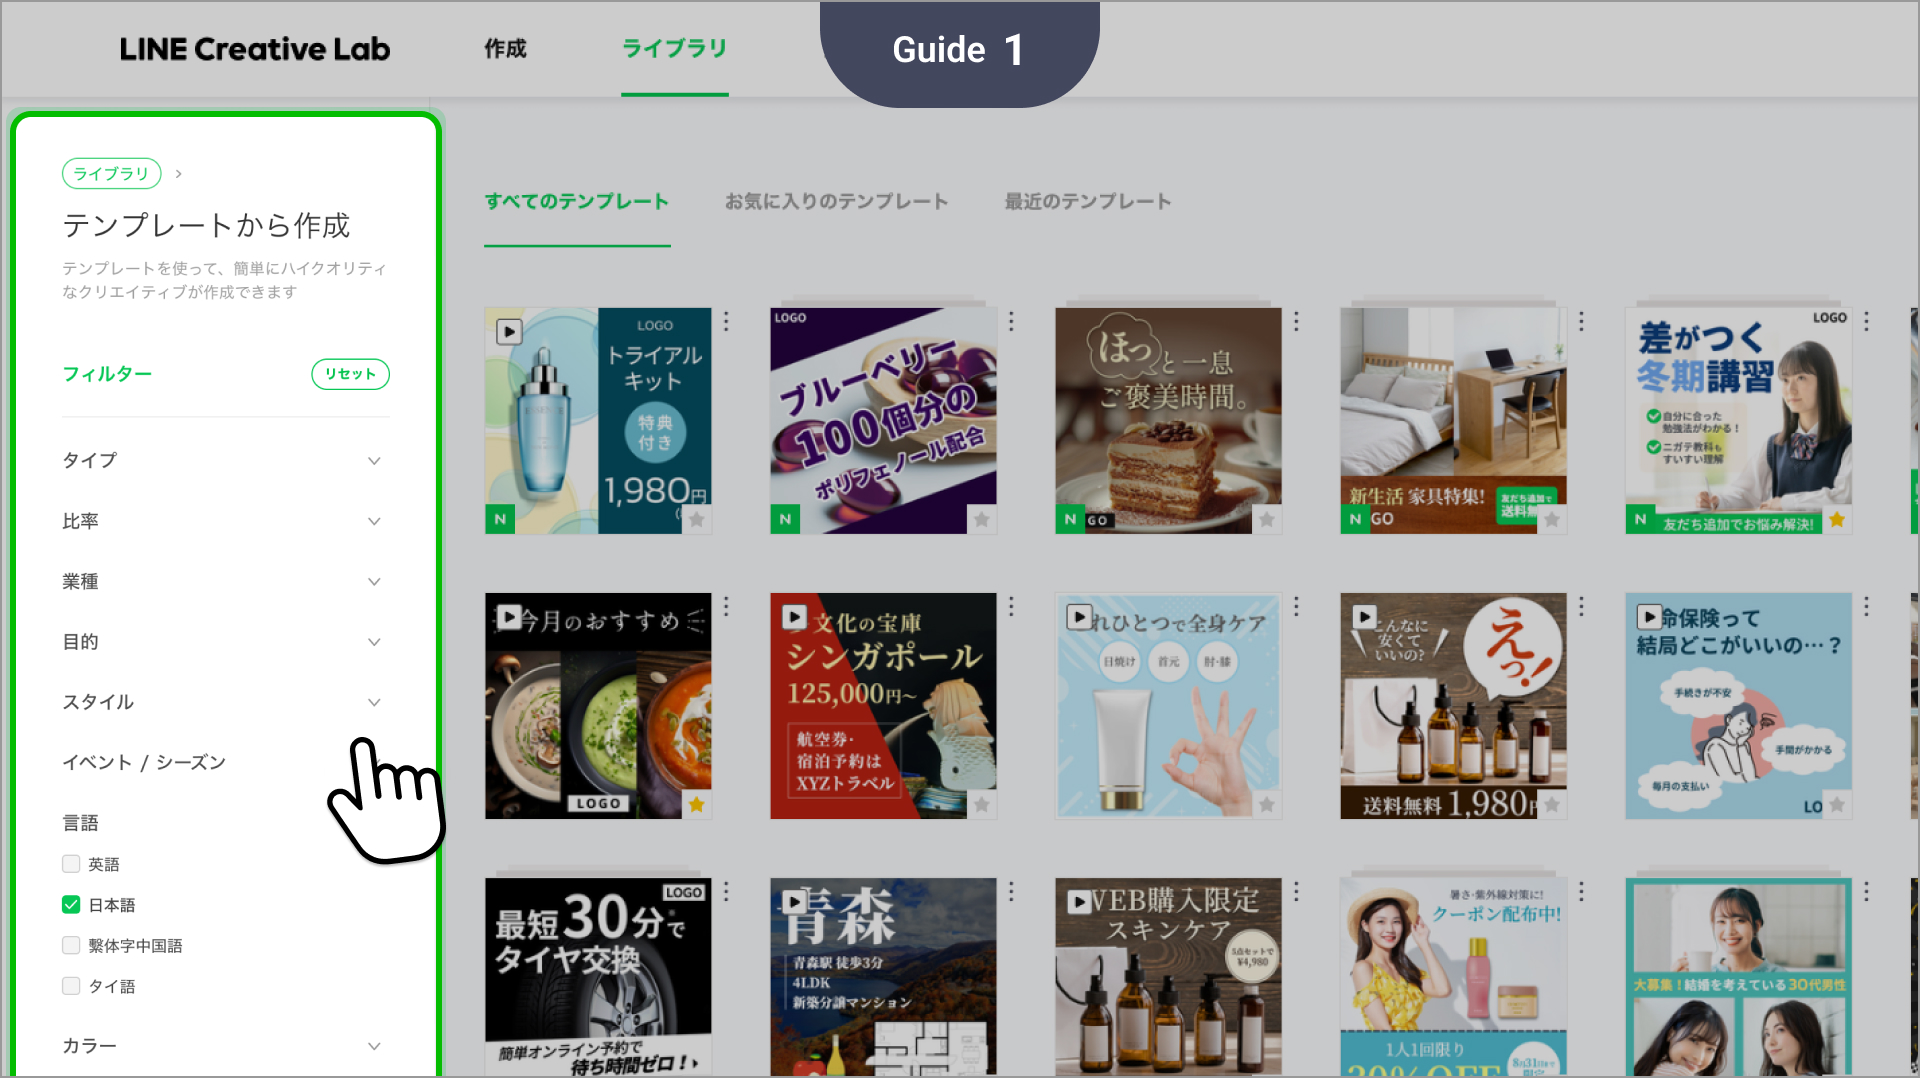Image resolution: width=1920 pixels, height=1078 pixels.
Task: Click the star on the trial kit template
Action: 697,520
